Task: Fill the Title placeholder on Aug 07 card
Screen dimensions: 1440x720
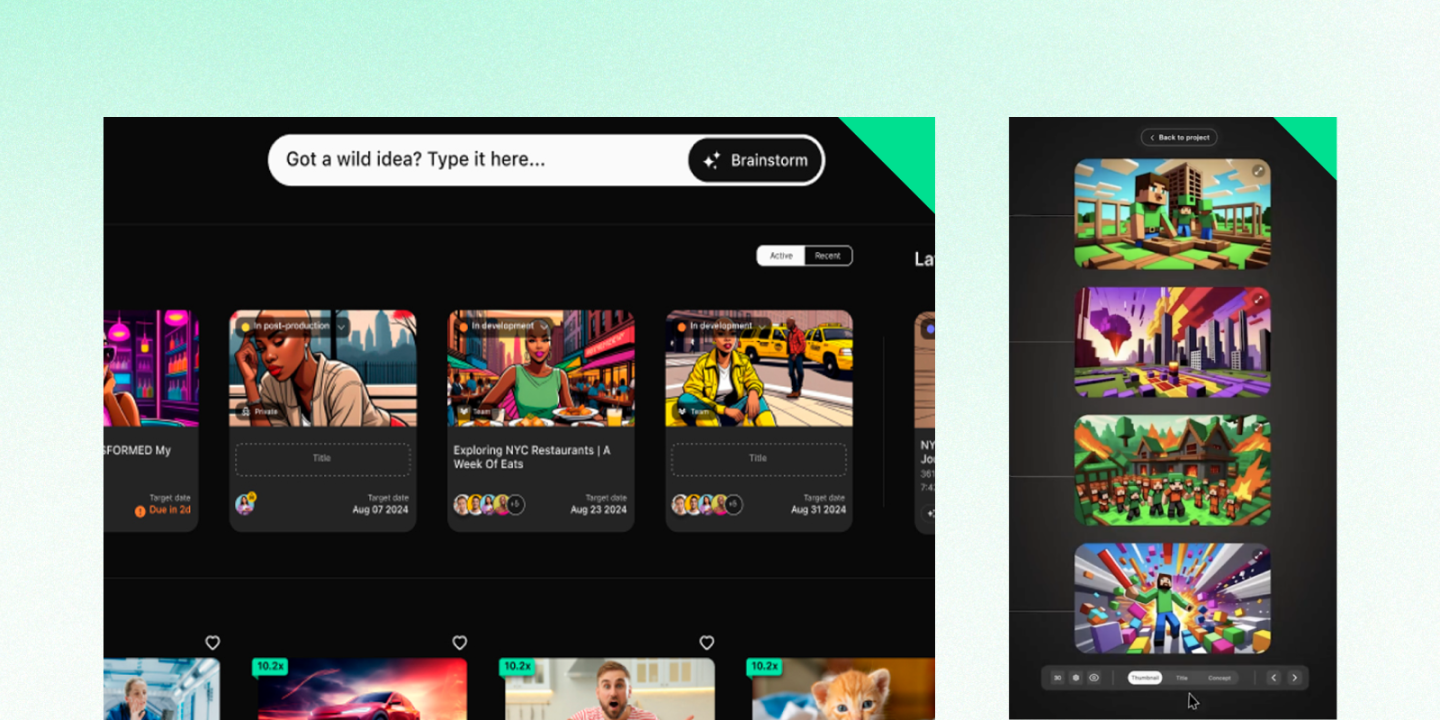Action: (x=323, y=459)
